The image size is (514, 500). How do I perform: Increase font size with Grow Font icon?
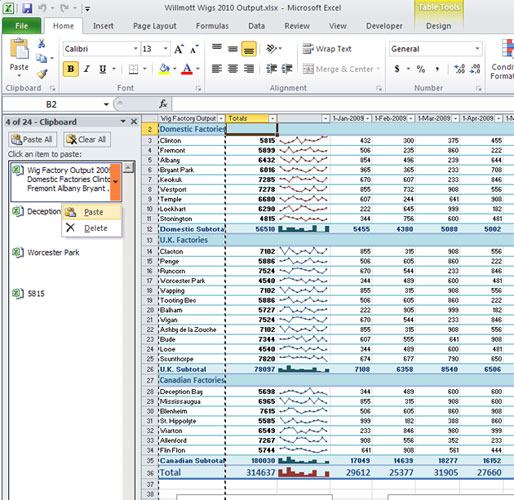[x=179, y=49]
